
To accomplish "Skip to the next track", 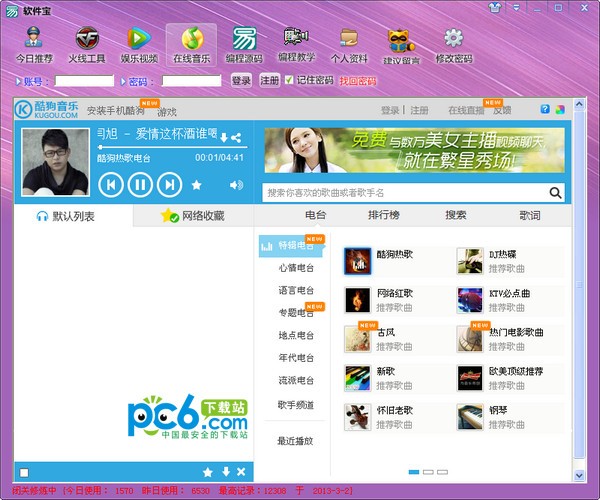I will 170,185.
